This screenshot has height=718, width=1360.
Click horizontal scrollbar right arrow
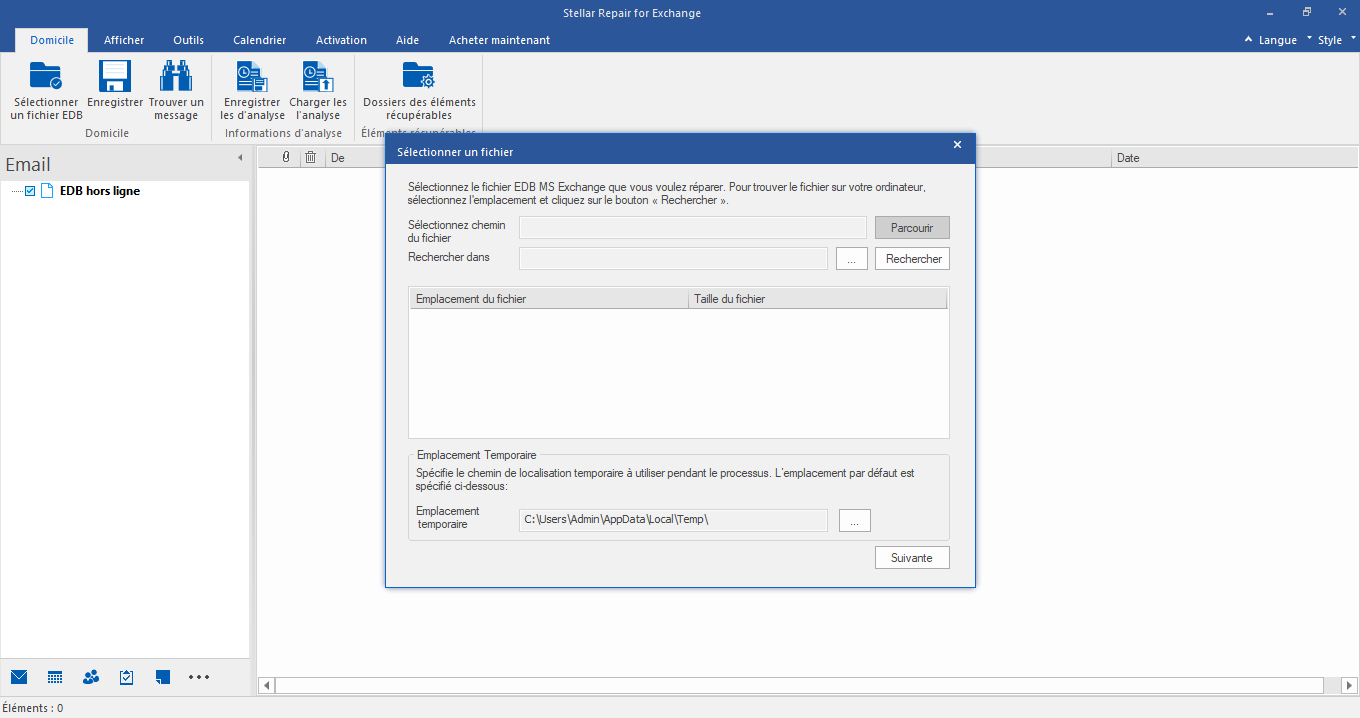click(1348, 685)
